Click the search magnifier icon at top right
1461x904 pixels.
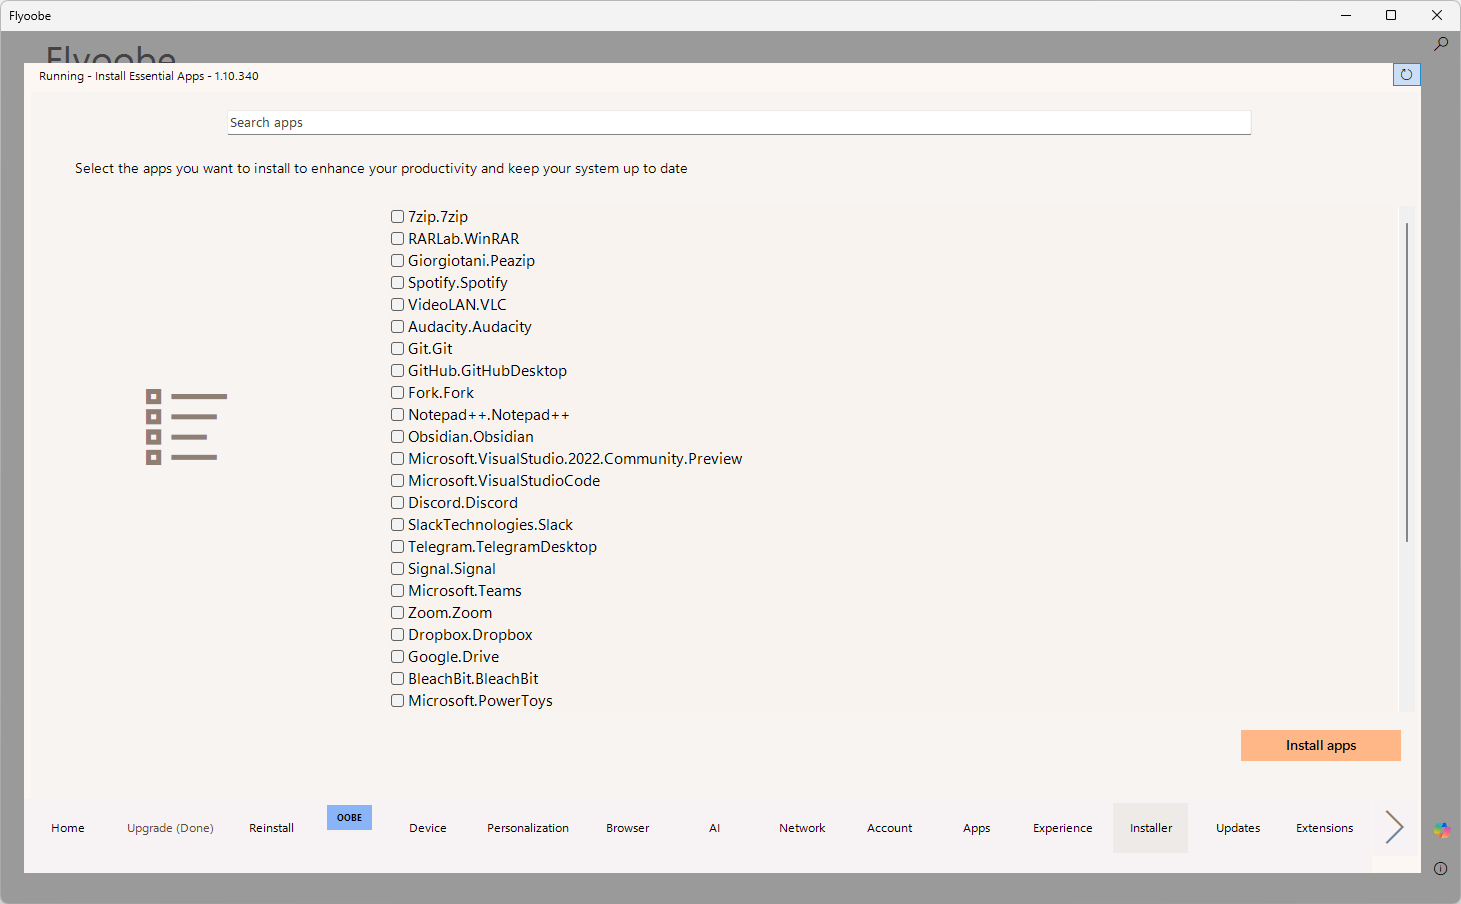tap(1441, 44)
